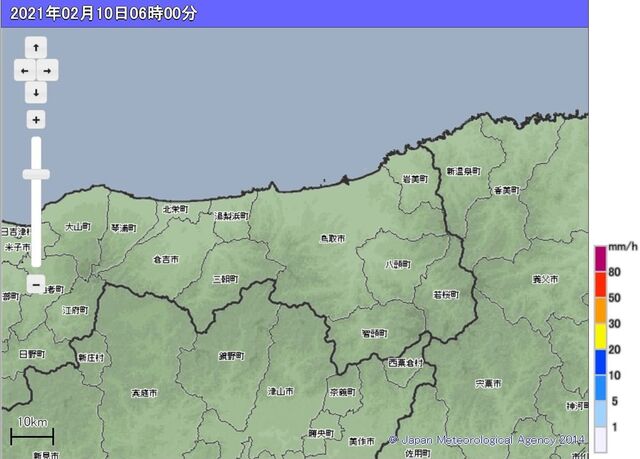This screenshot has height=459, width=640.
Task: Click the 倉吉市 label on the map
Action: pos(166,259)
